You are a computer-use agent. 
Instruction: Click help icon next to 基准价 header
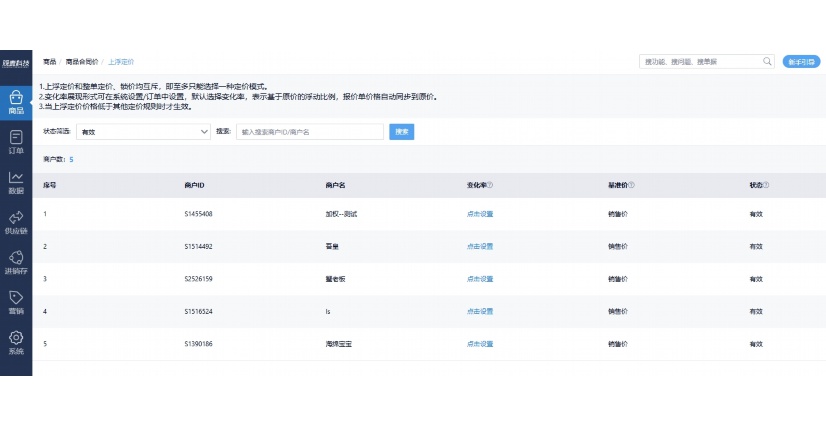coord(632,185)
